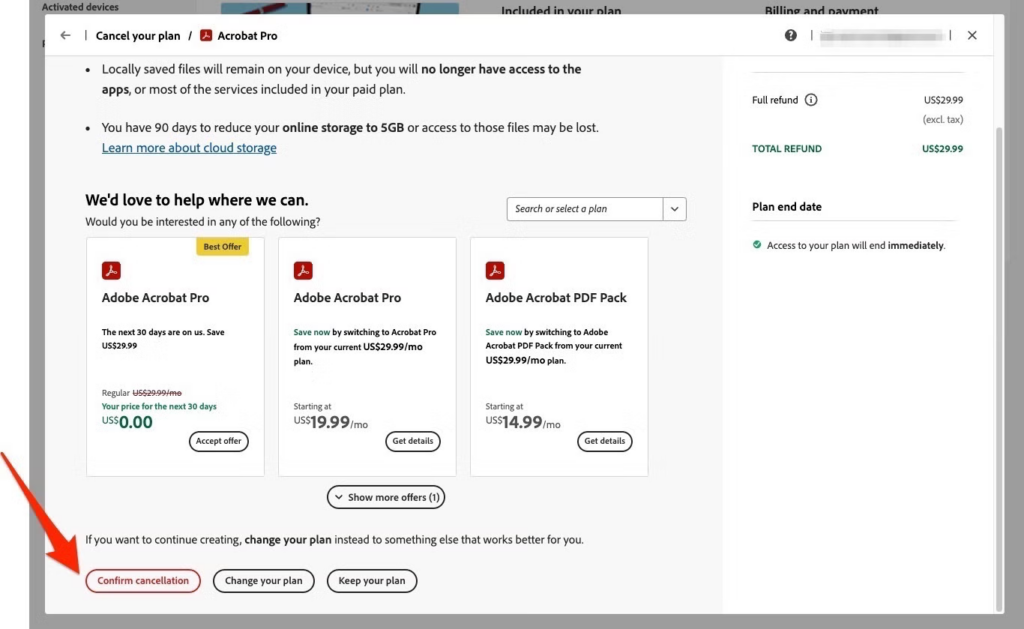Open the help question mark icon

coord(790,35)
